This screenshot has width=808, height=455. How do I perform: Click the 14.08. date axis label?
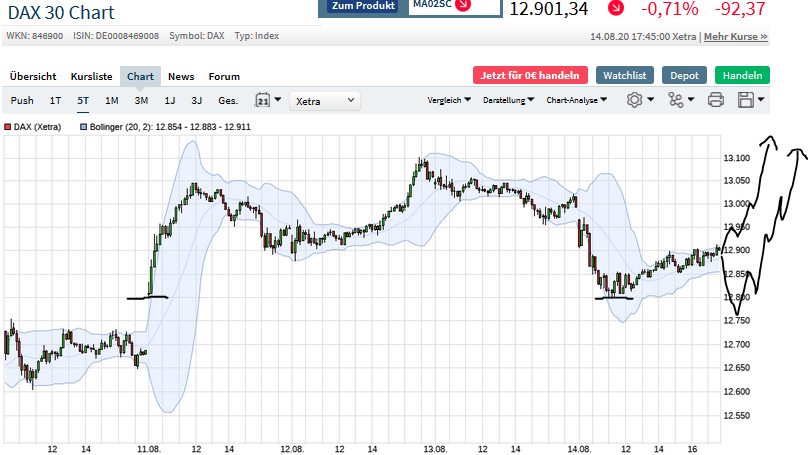pos(579,449)
